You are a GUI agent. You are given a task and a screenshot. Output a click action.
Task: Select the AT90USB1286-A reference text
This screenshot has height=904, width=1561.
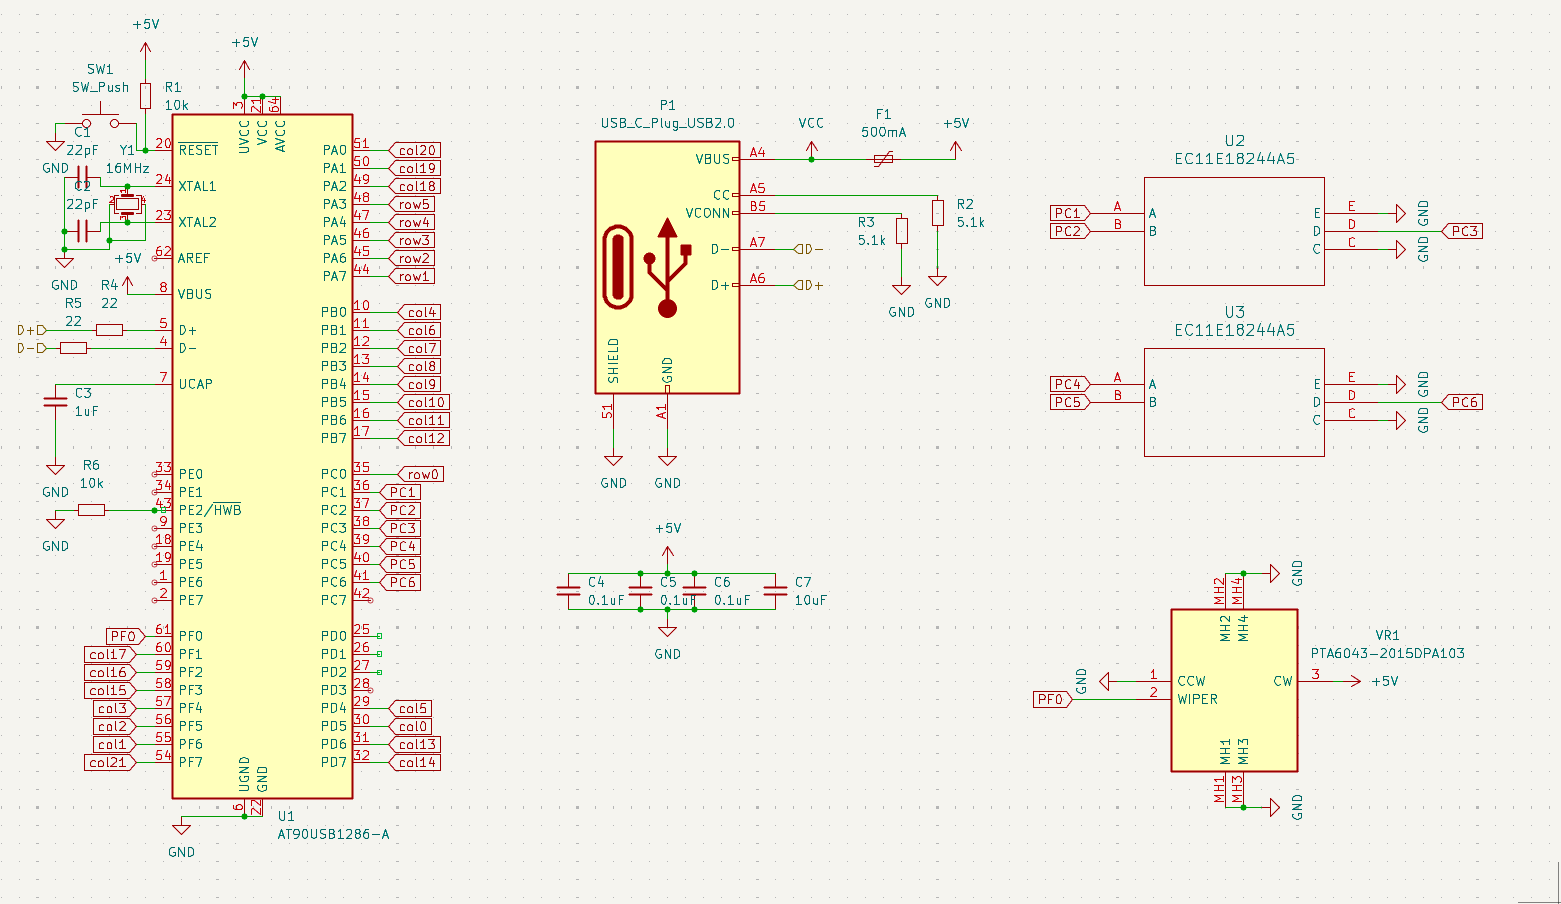(x=333, y=833)
